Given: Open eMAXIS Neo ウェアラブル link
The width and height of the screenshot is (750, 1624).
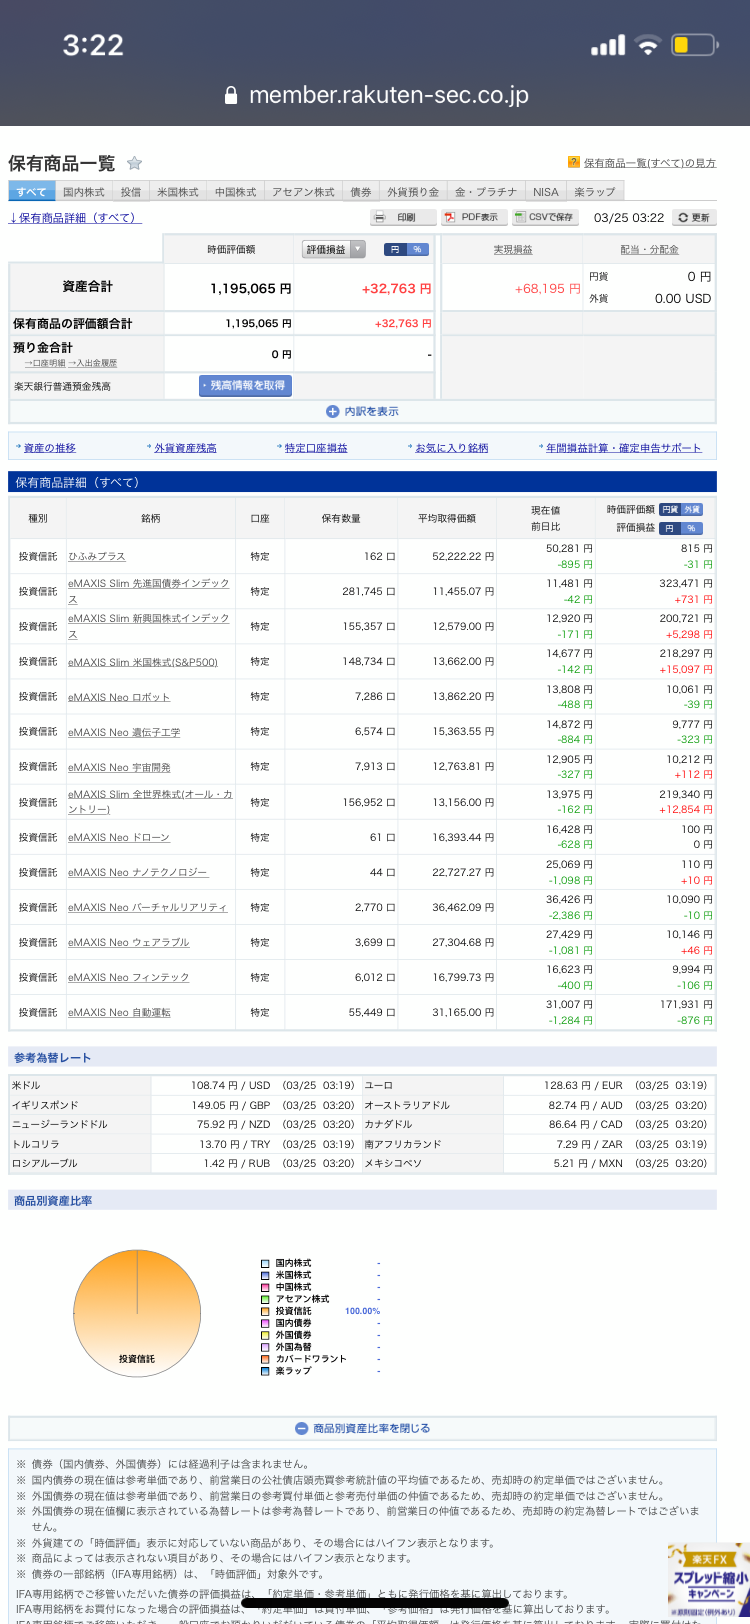Looking at the screenshot, I should click(x=129, y=942).
